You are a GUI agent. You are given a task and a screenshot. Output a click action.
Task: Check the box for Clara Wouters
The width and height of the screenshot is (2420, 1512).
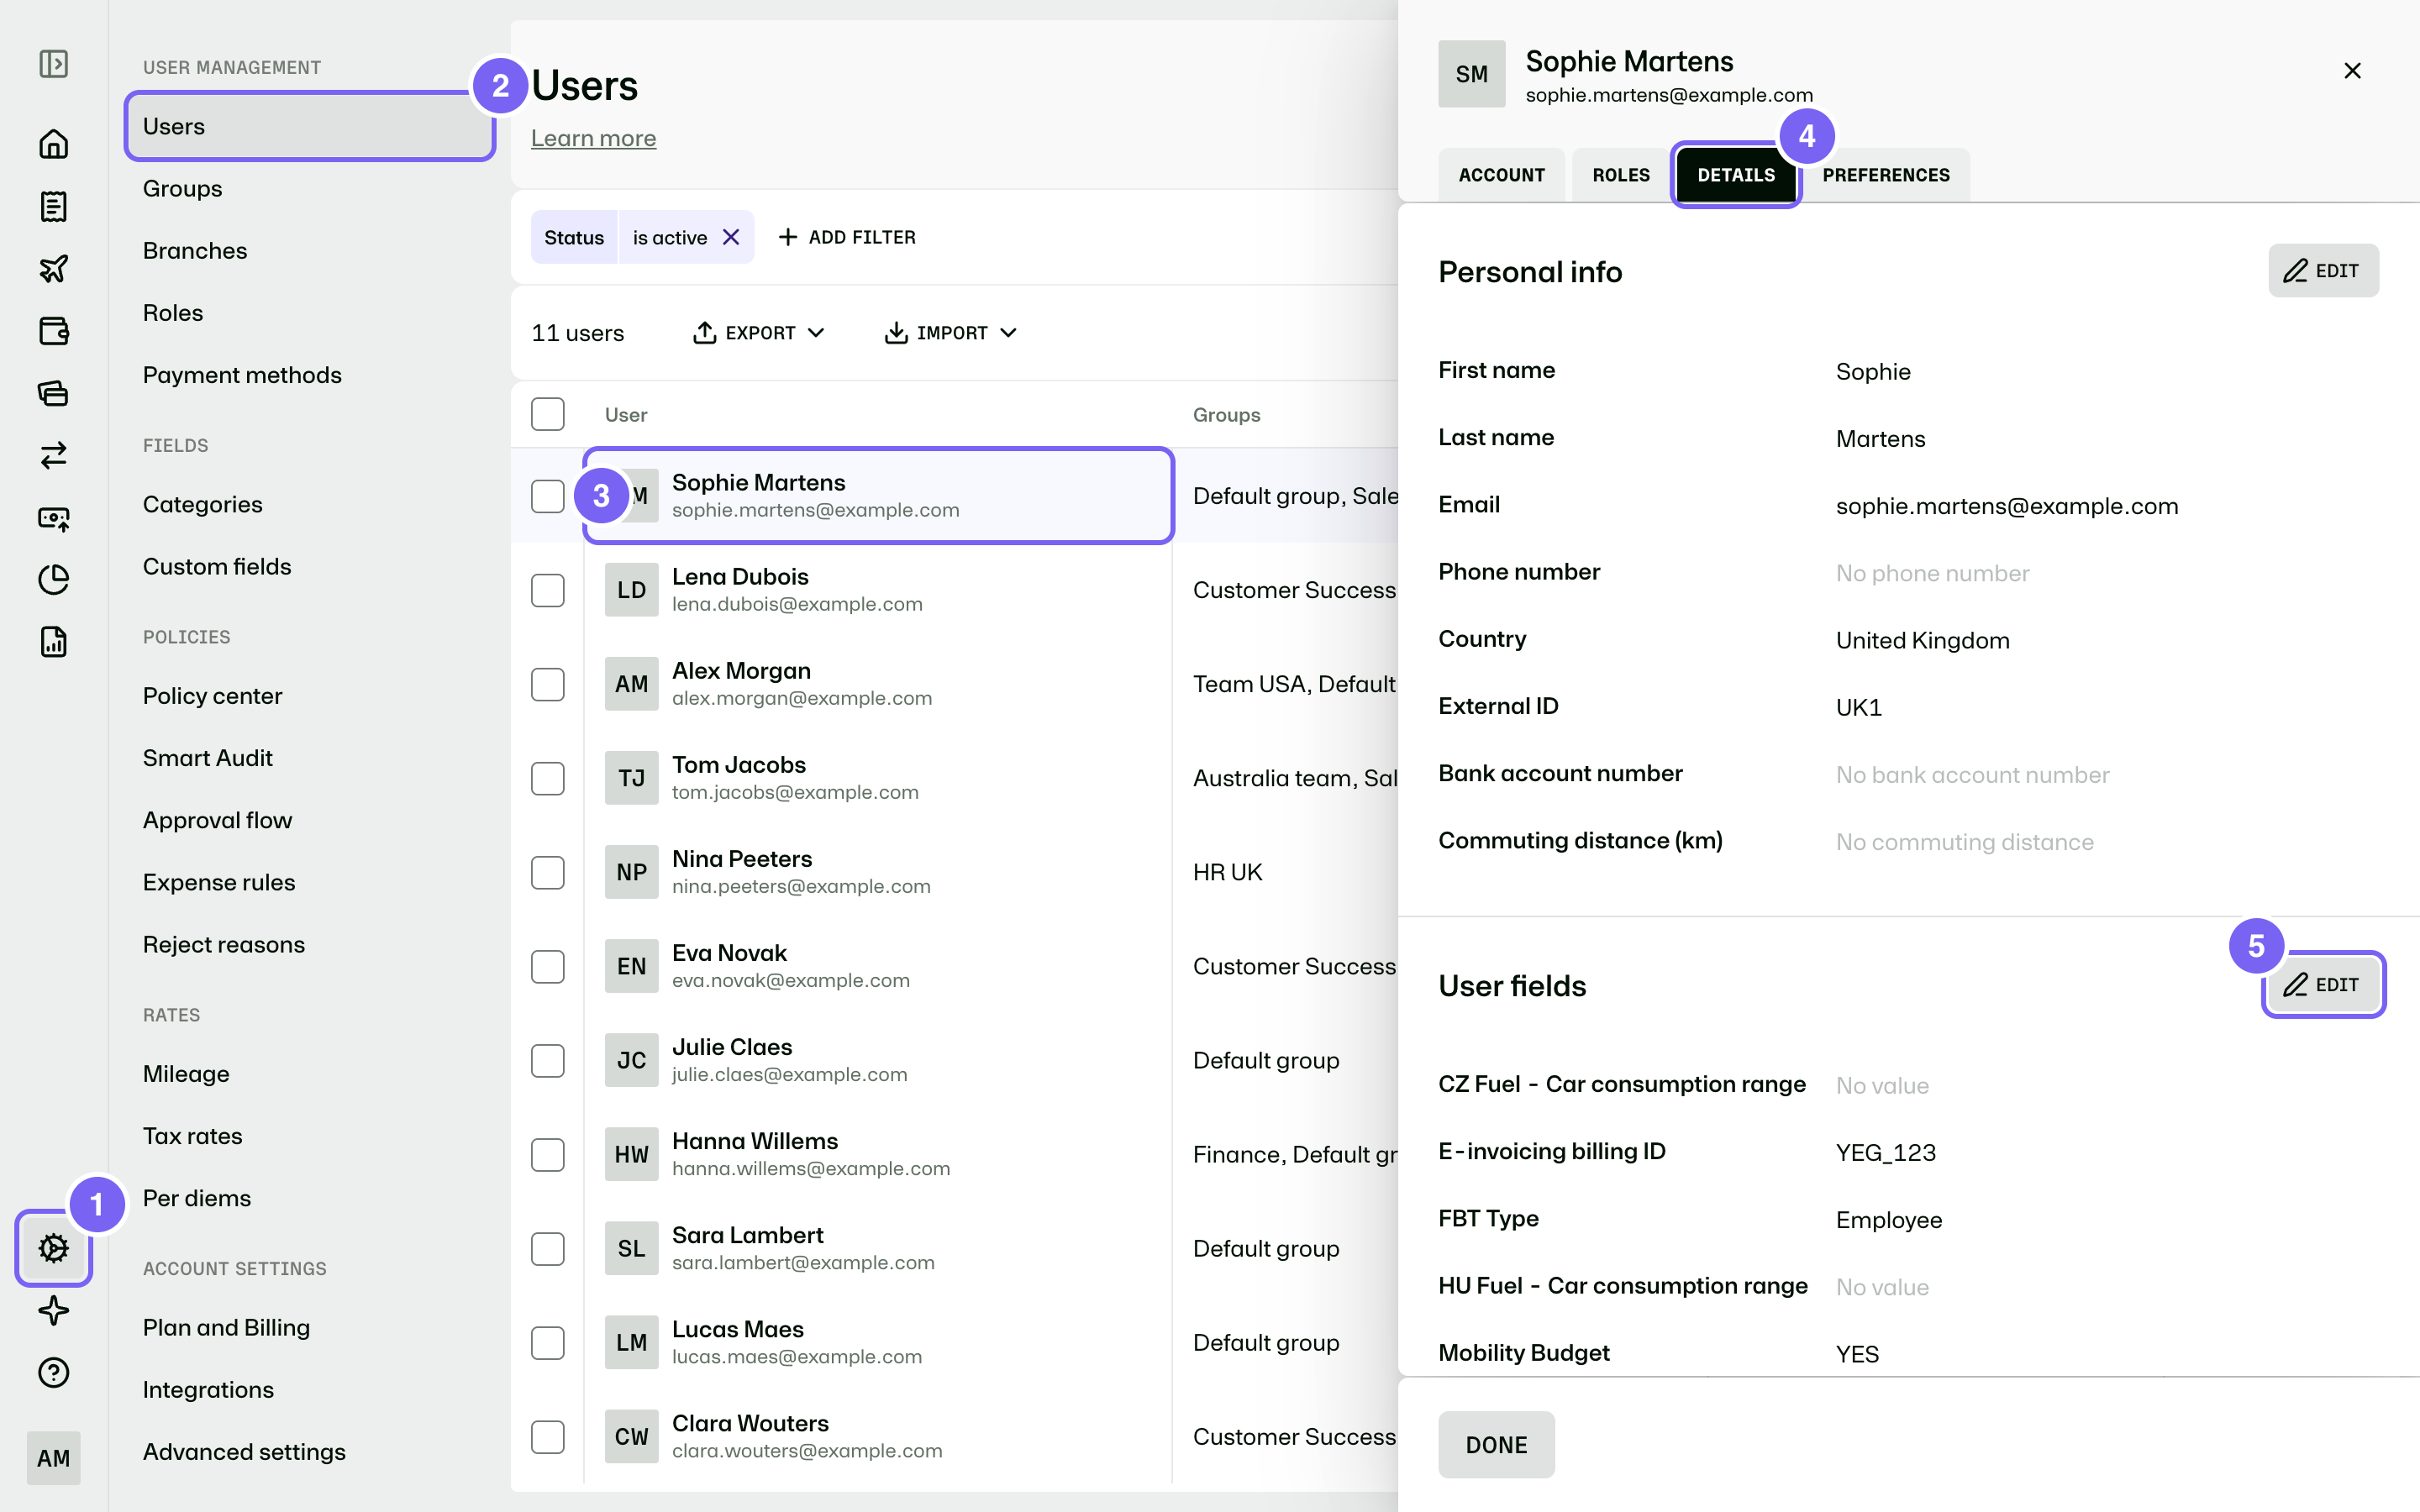(x=547, y=1437)
